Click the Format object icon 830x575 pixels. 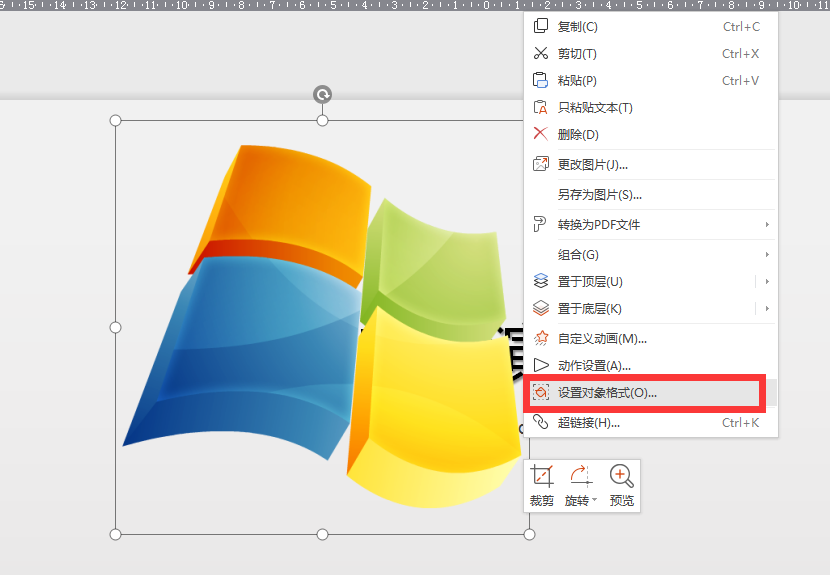click(540, 392)
